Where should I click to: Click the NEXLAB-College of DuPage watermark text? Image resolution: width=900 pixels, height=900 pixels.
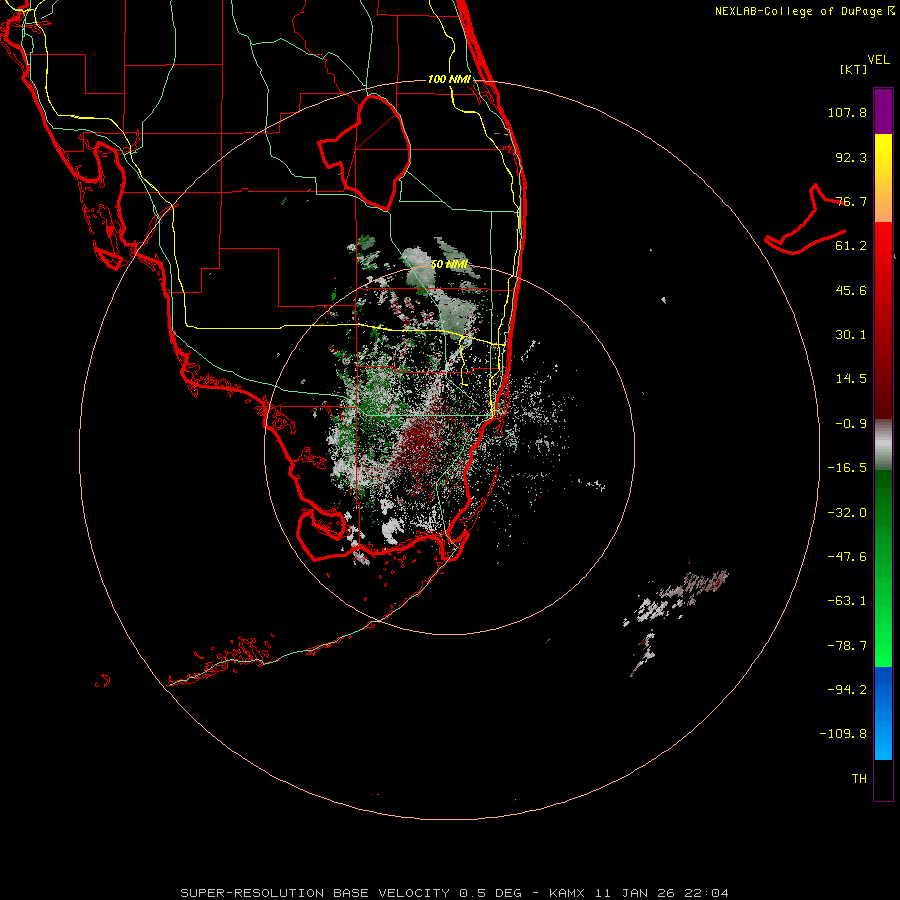click(x=804, y=11)
